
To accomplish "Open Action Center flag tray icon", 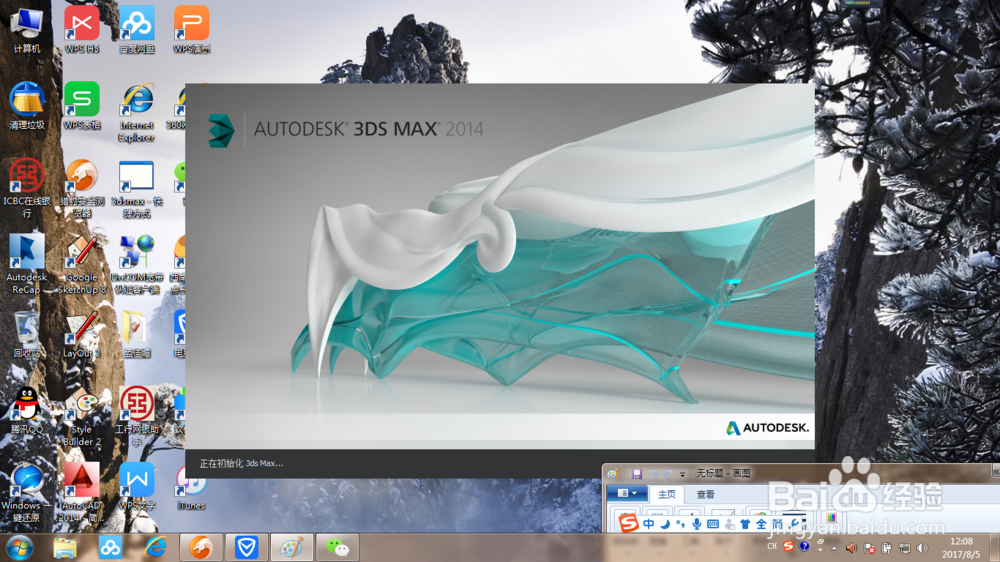I will coord(869,548).
